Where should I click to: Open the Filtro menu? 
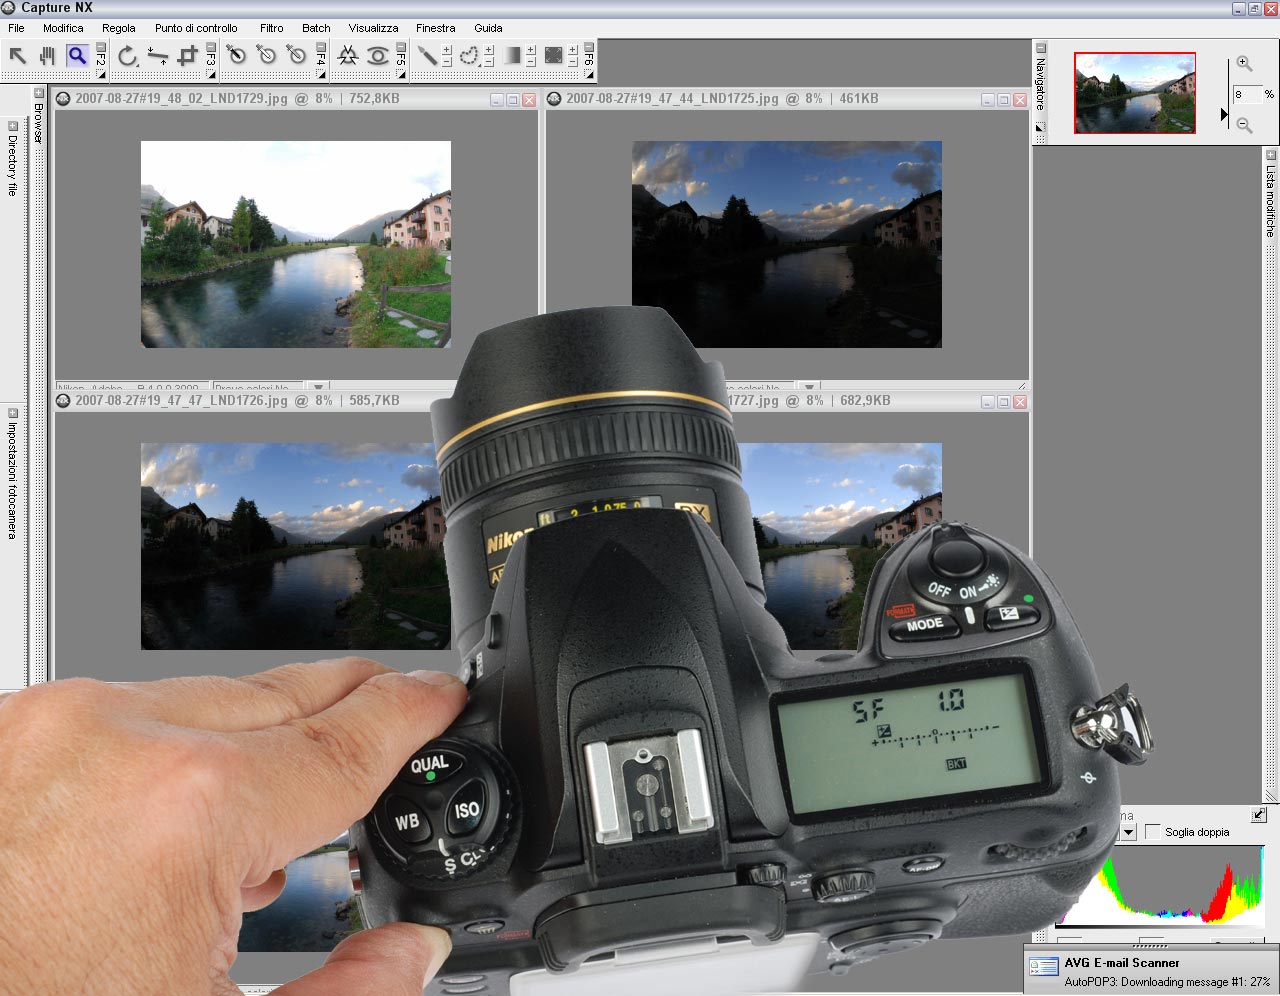click(x=271, y=28)
